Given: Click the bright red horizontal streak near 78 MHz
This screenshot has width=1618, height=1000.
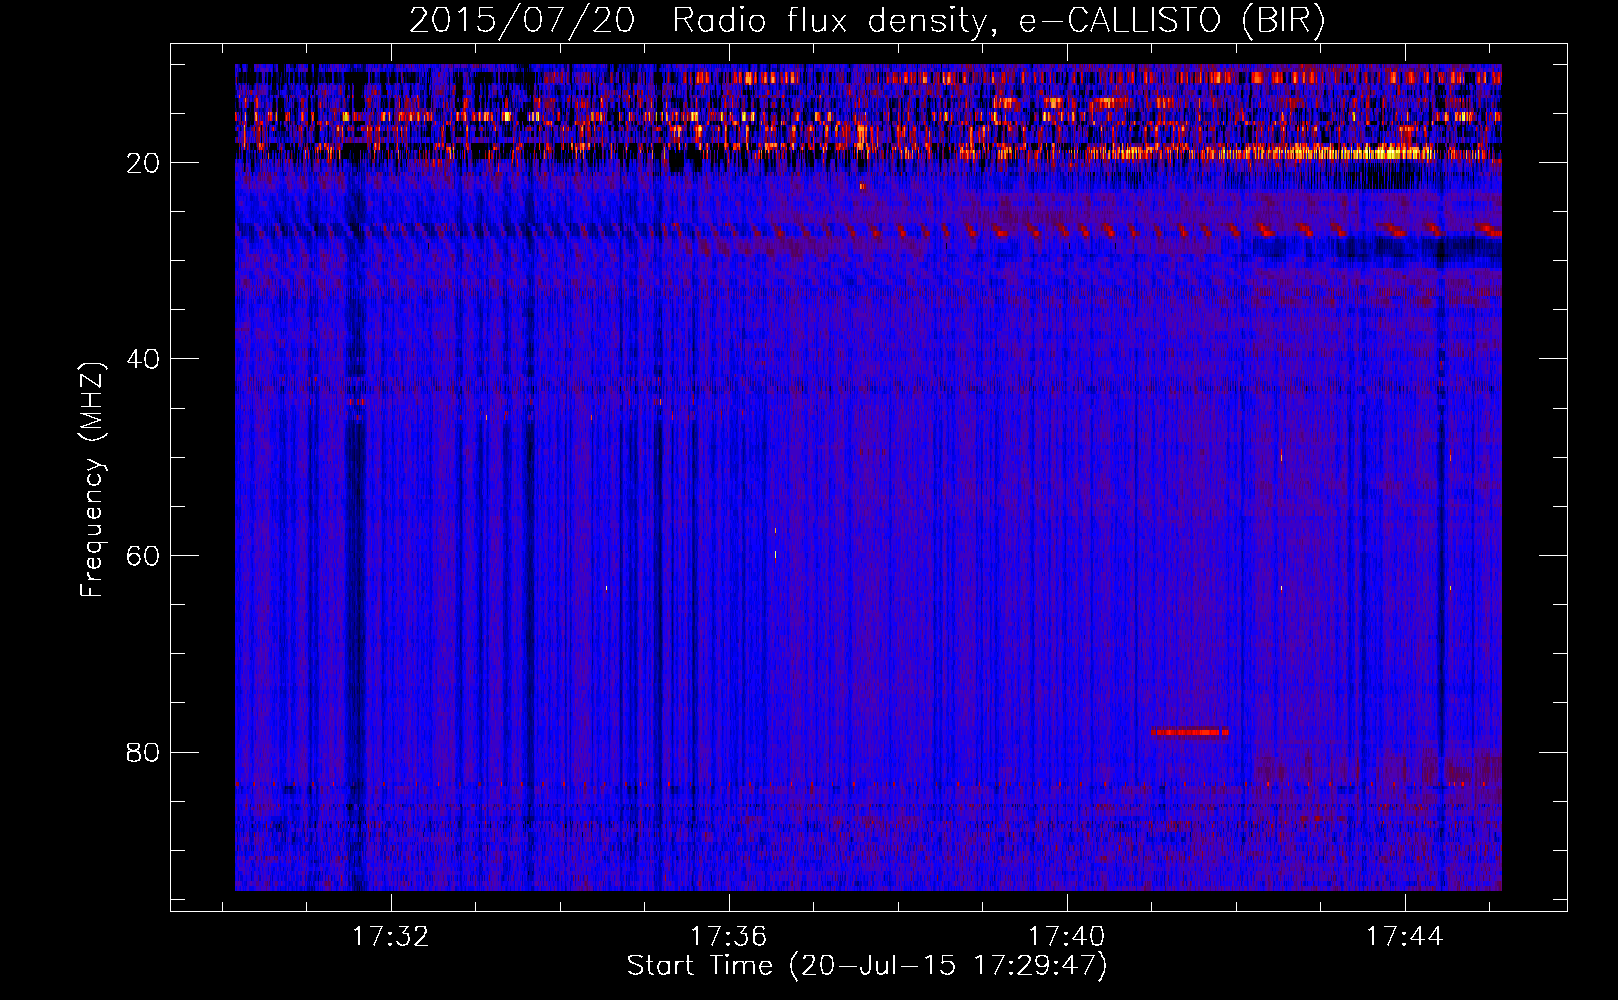Looking at the screenshot, I should tap(1190, 732).
